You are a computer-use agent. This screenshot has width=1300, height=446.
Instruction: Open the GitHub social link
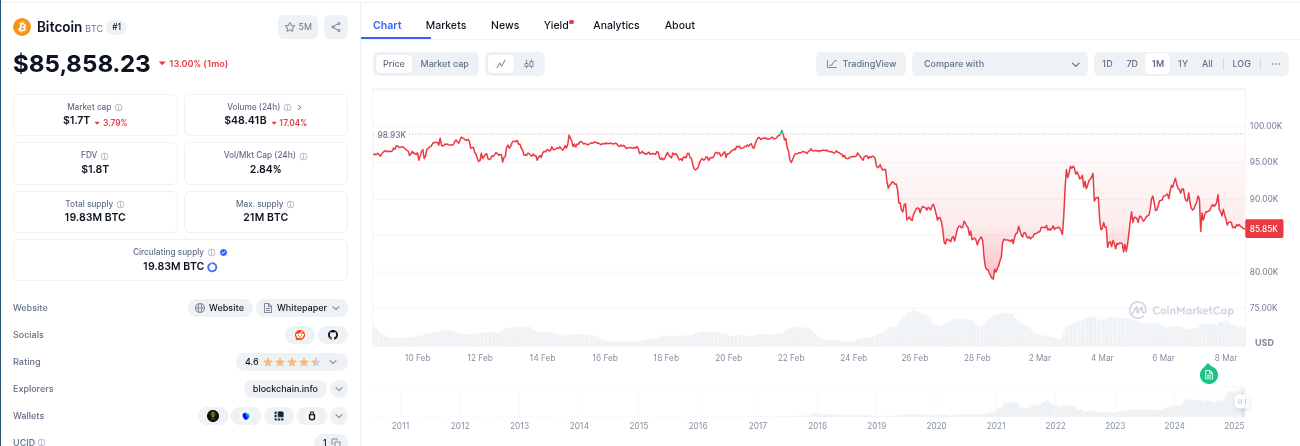pyautogui.click(x=333, y=335)
